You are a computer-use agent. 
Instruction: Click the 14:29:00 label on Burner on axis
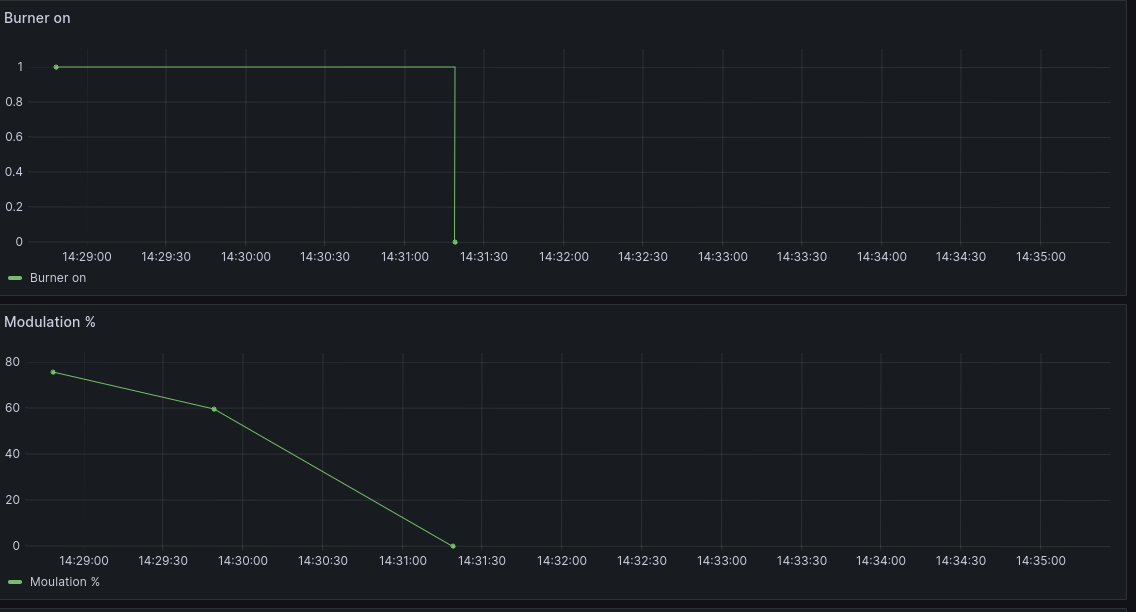pyautogui.click(x=87, y=257)
